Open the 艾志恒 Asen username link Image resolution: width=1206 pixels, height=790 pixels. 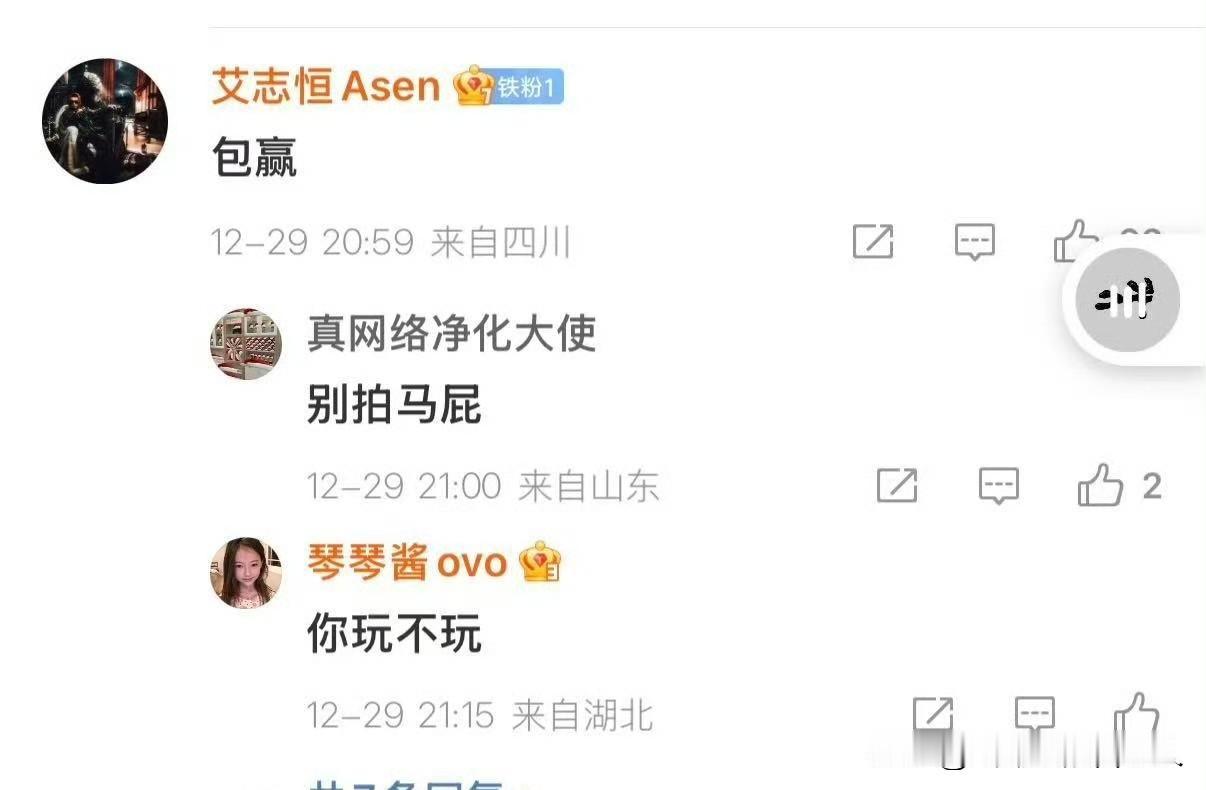tap(326, 87)
